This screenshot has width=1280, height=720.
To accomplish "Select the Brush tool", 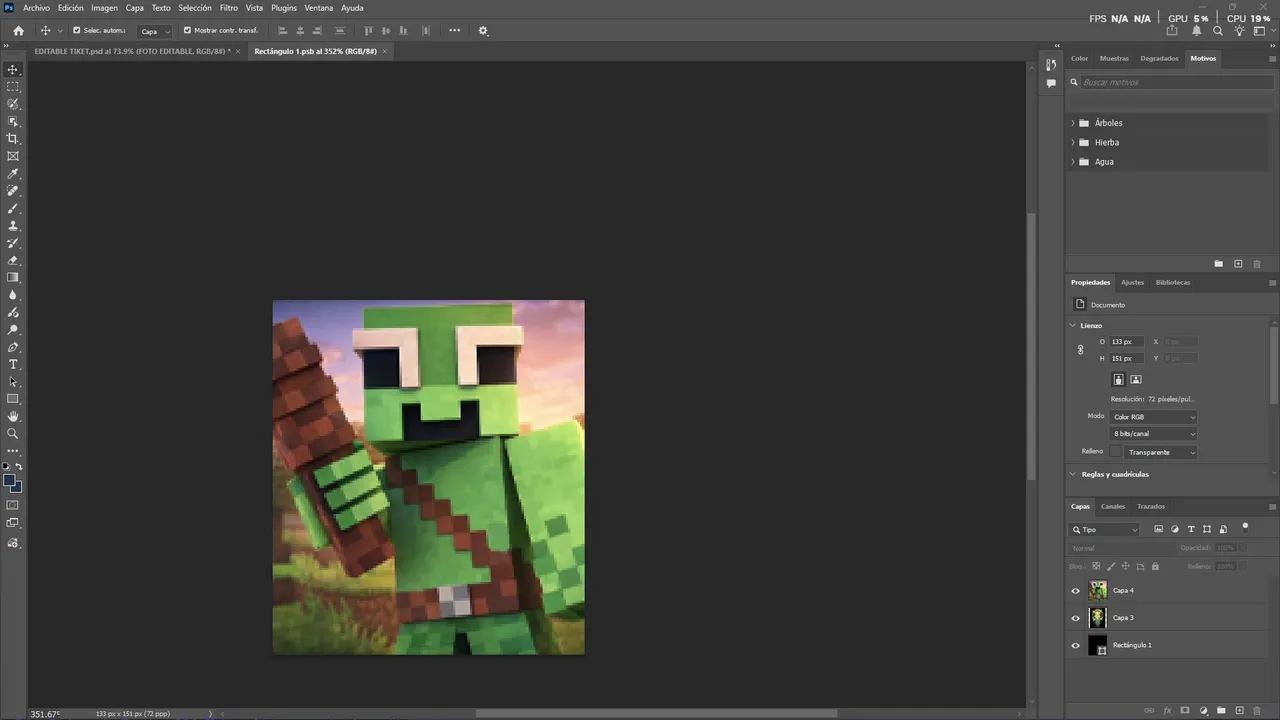I will pyautogui.click(x=13, y=209).
